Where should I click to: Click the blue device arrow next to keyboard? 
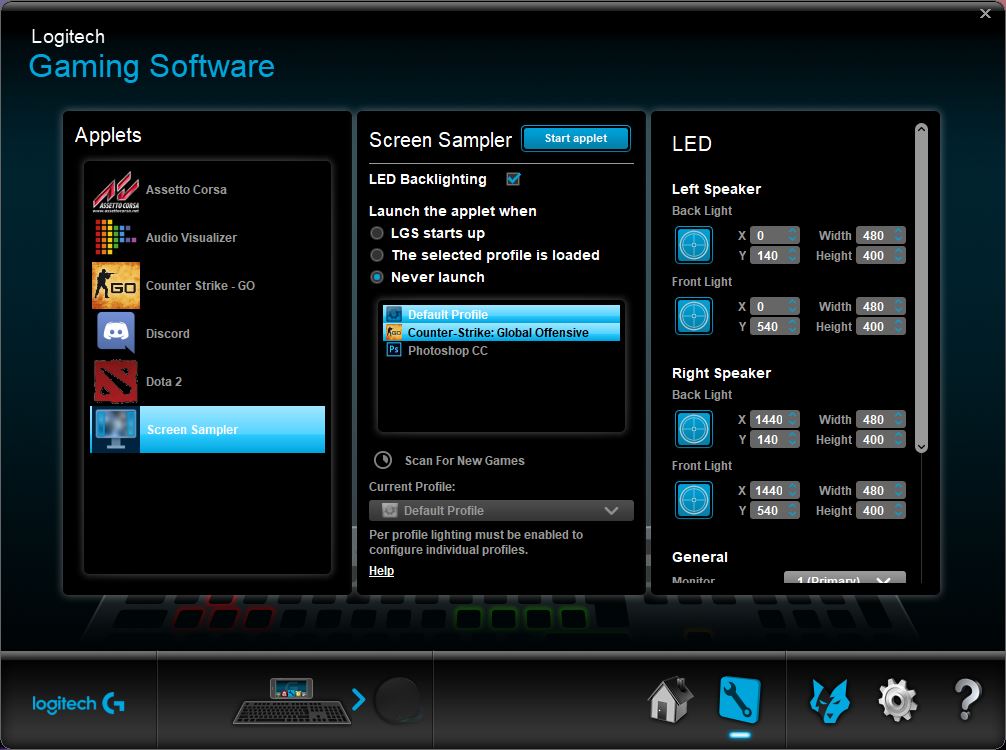[358, 699]
